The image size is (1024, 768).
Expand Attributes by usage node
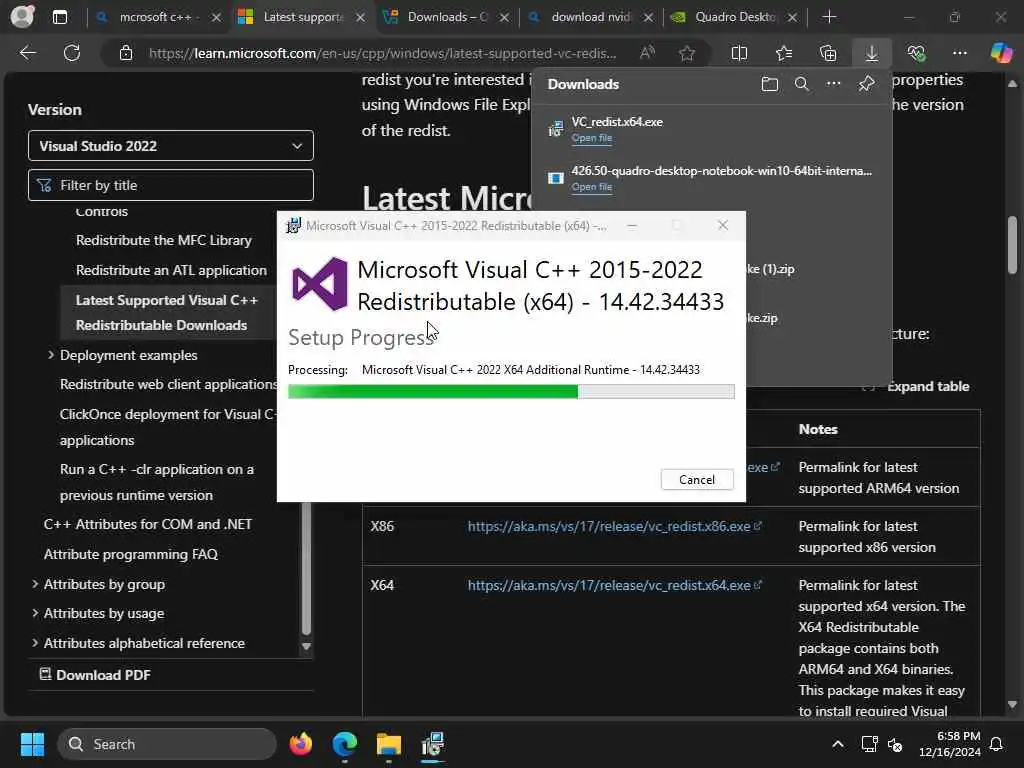[x=35, y=613]
